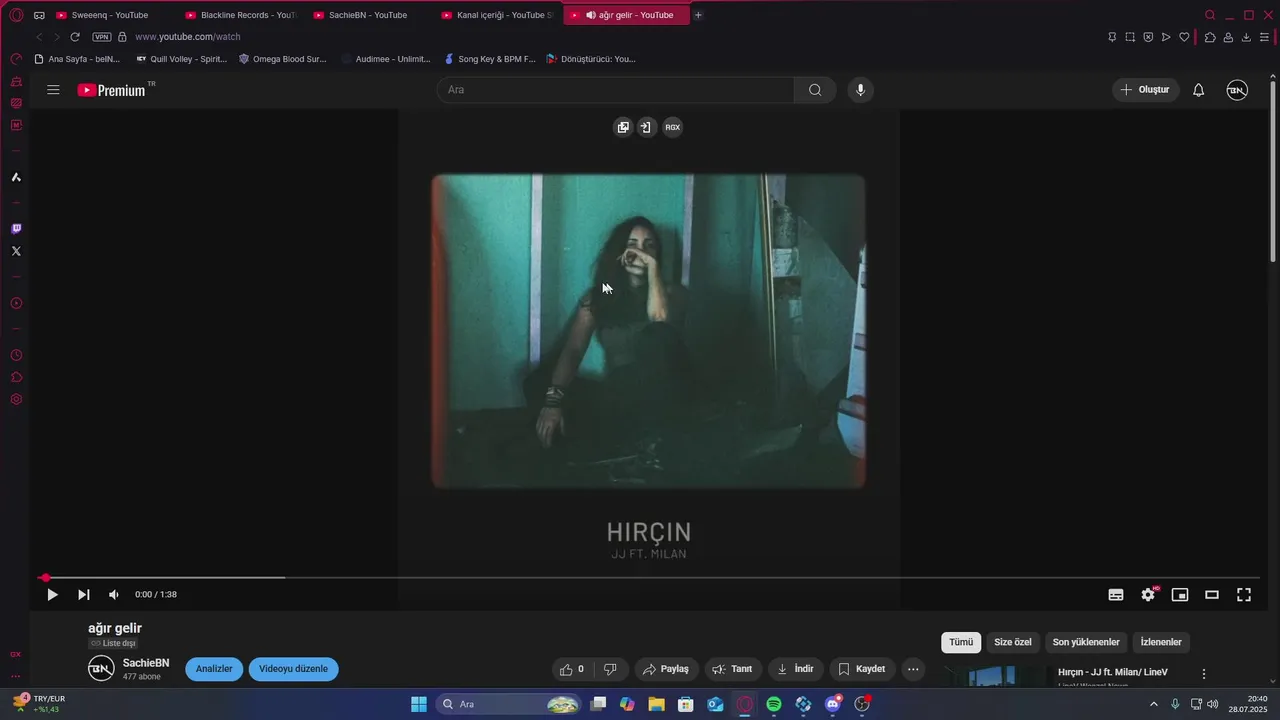Image resolution: width=1280 pixels, height=720 pixels.
Task: Click the Paylaş share button
Action: (666, 669)
